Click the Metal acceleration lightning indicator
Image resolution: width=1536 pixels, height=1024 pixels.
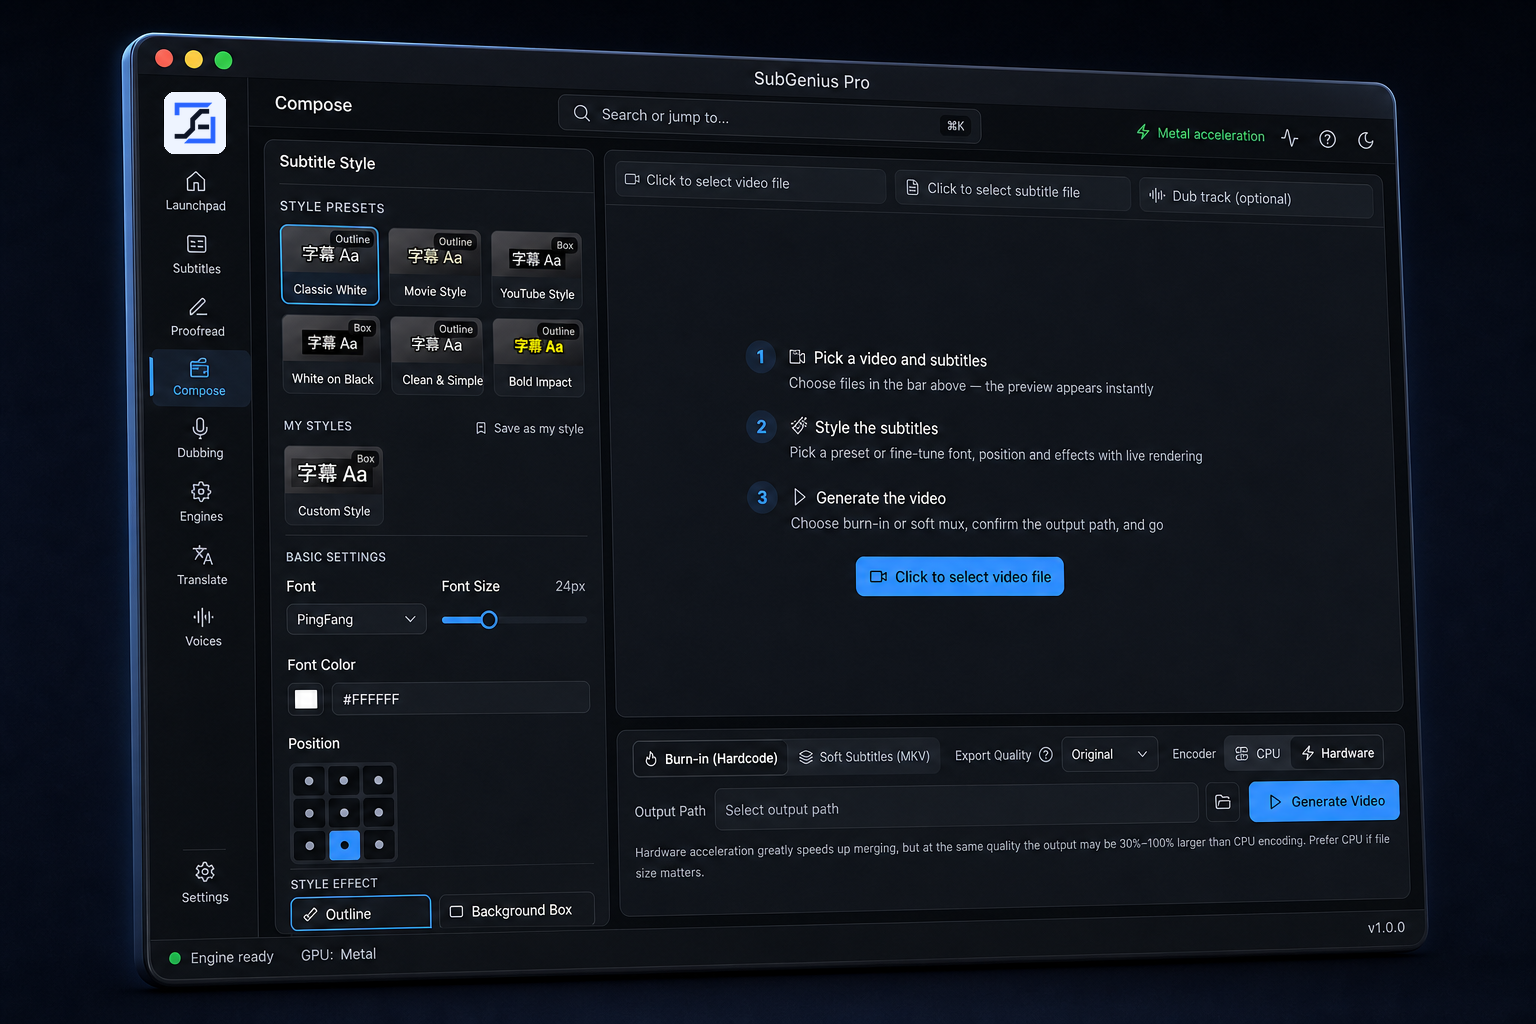click(1143, 132)
